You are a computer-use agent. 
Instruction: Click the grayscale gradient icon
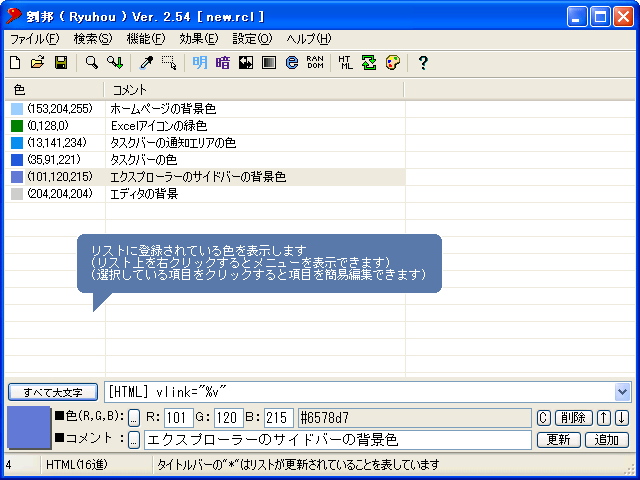tap(269, 63)
